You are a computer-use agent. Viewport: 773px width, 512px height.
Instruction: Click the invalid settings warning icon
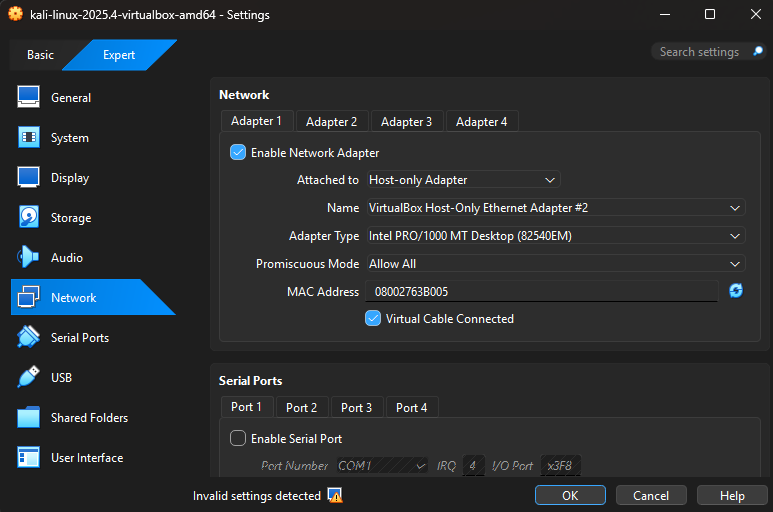pos(335,495)
